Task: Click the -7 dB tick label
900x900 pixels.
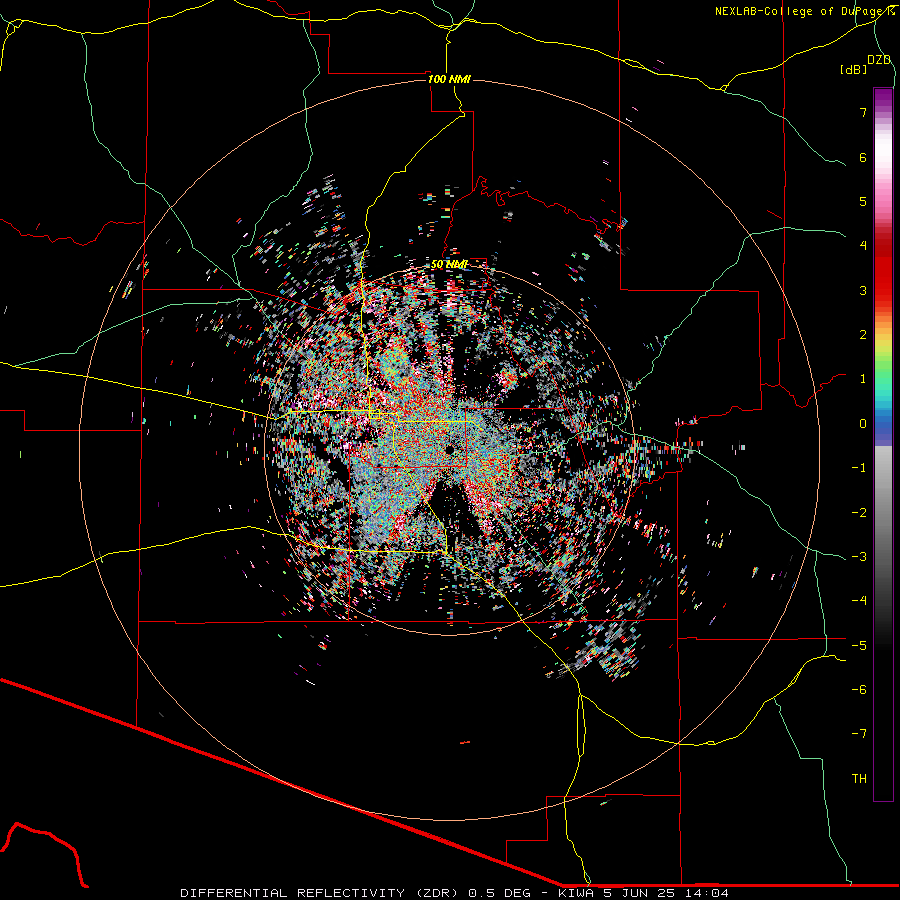Action: (x=859, y=734)
